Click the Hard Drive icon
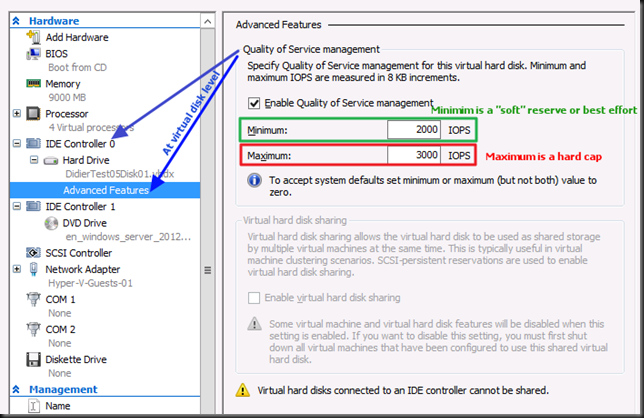This screenshot has height=418, width=644. (51, 161)
